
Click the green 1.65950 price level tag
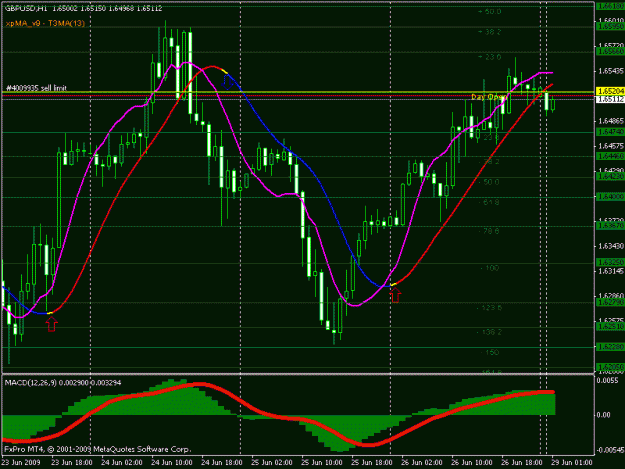coord(610,26)
